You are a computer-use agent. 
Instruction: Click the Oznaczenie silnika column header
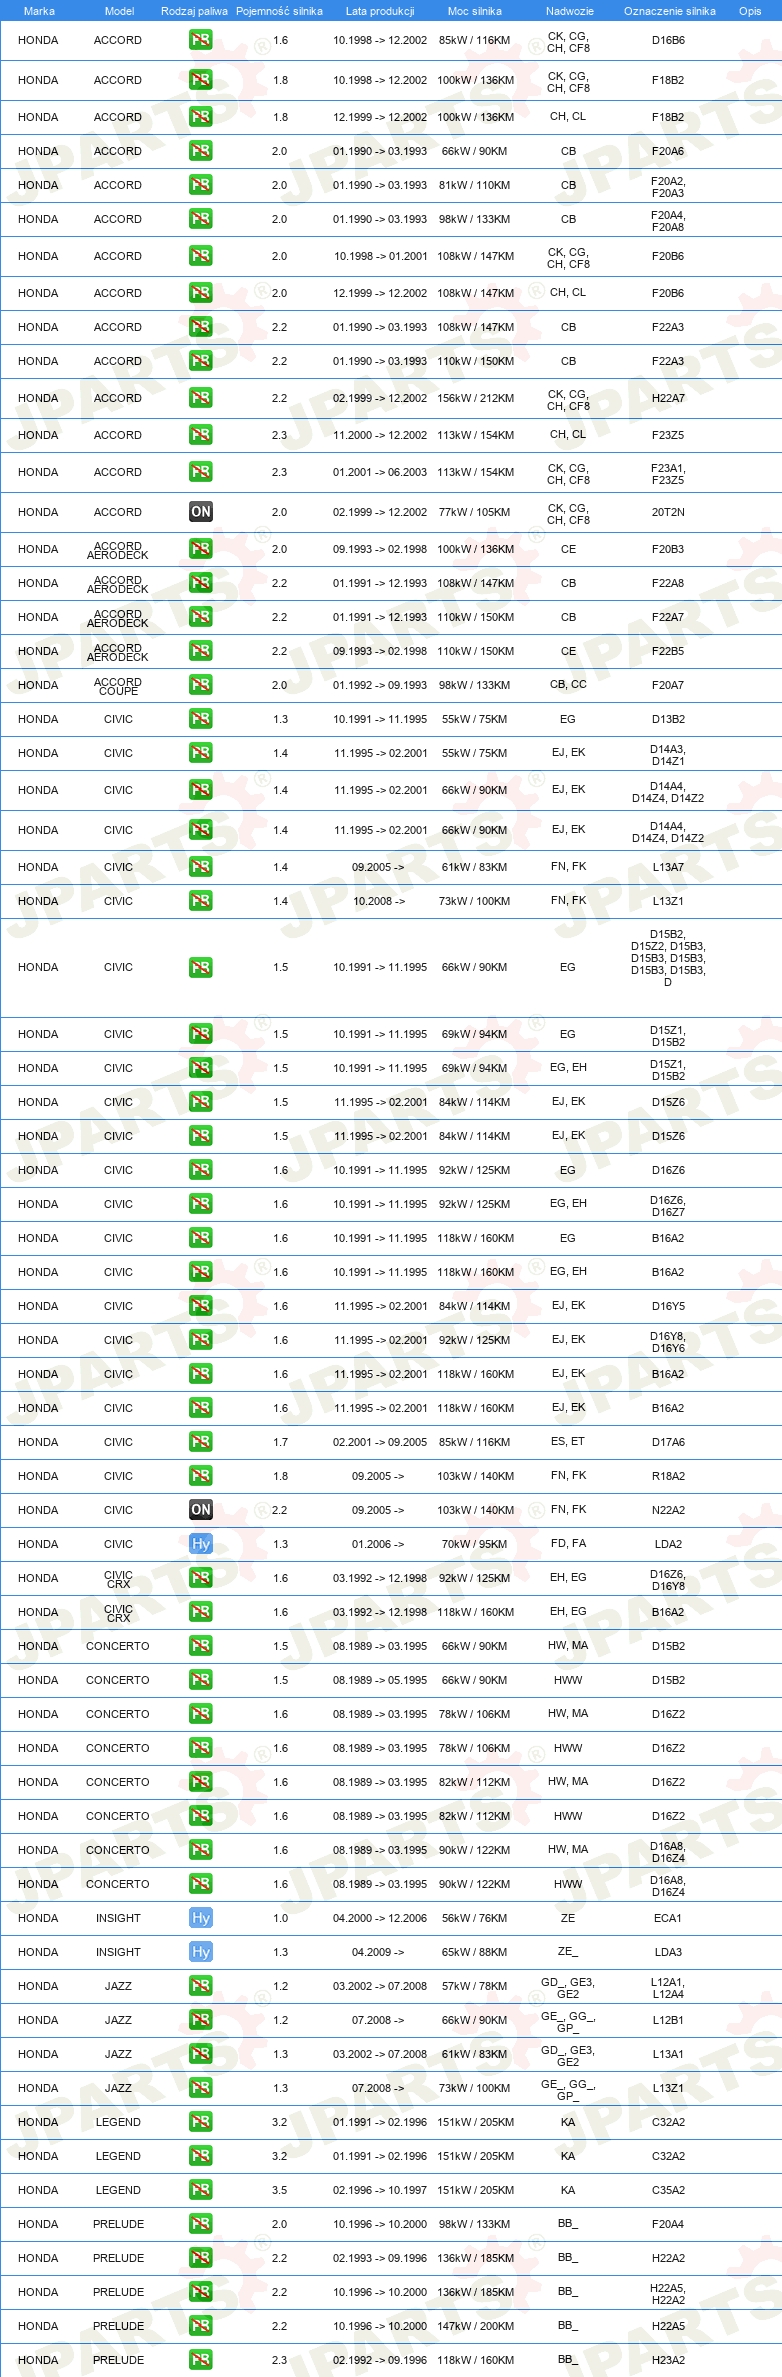(x=670, y=11)
